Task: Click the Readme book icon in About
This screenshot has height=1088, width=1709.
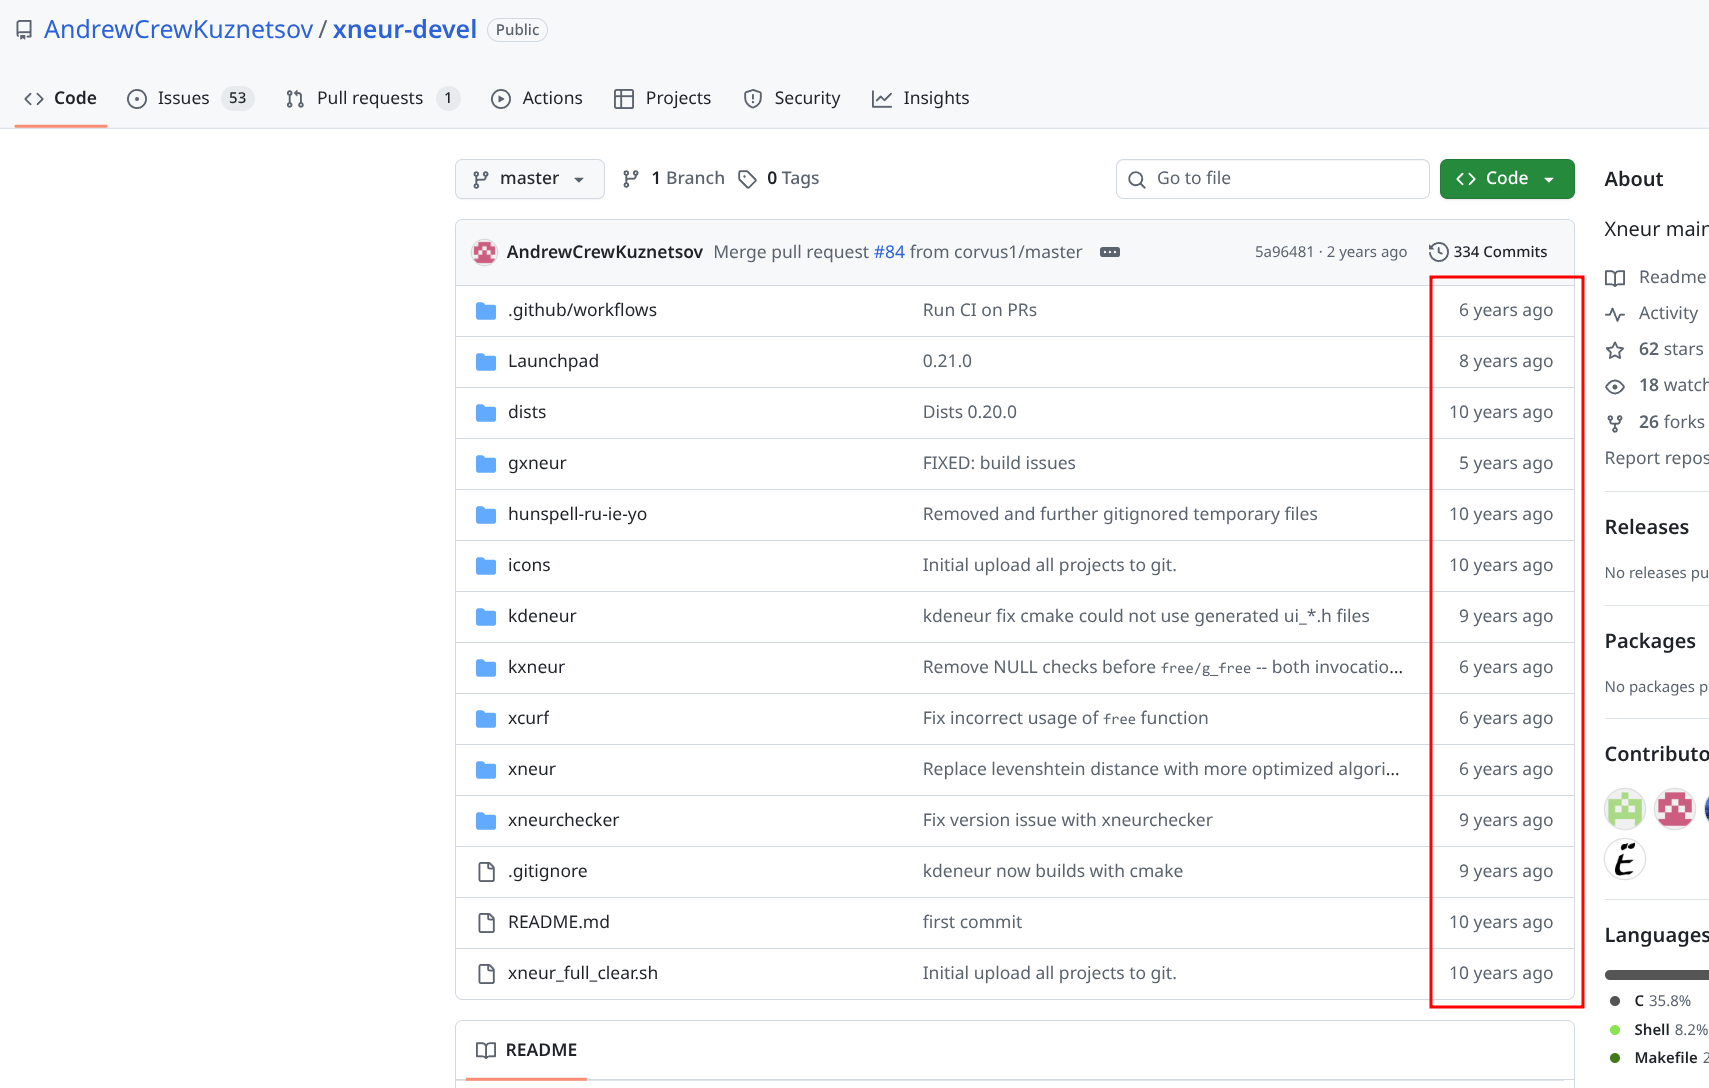Action: (x=1615, y=278)
